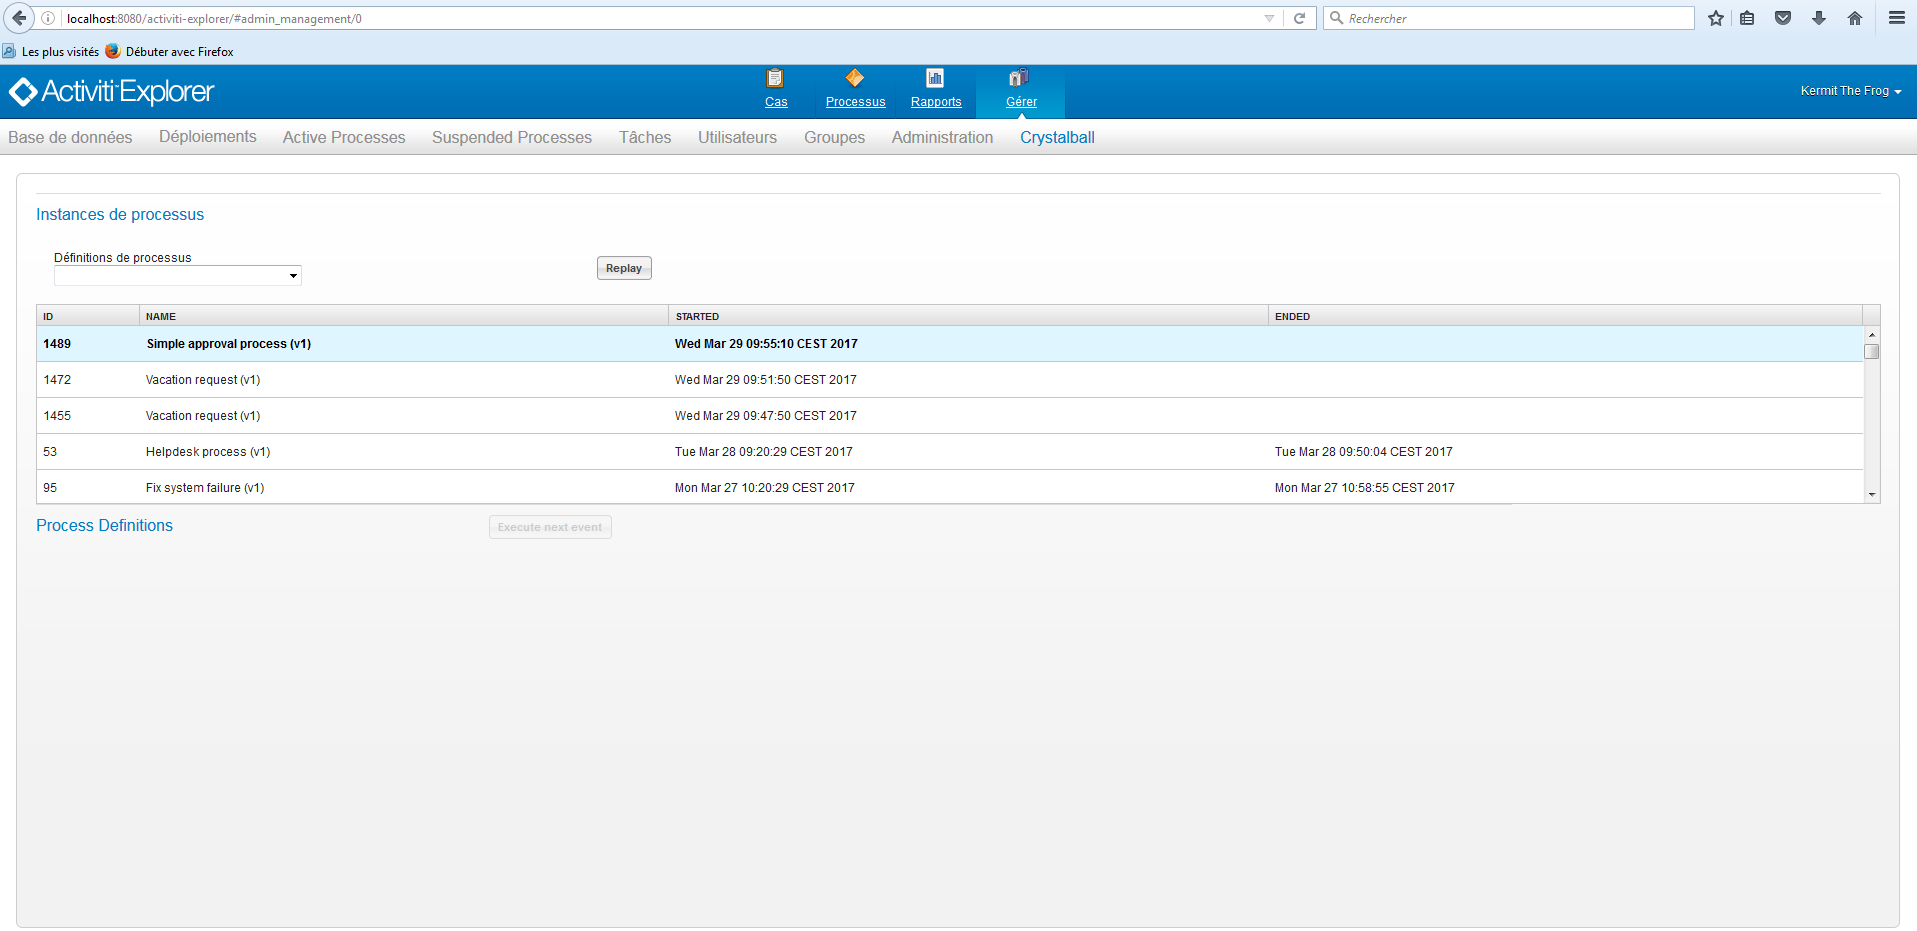
Task: Reload the page with refresh icon
Action: [1299, 18]
